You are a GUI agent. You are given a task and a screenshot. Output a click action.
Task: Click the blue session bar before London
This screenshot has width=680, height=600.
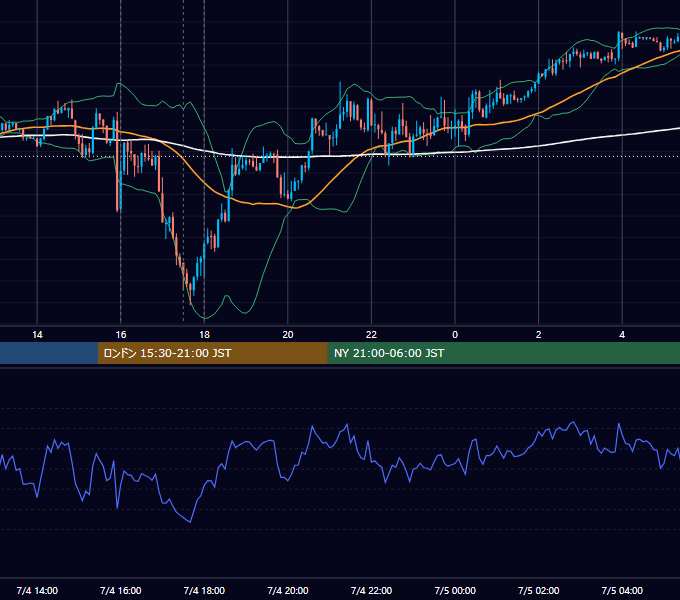pyautogui.click(x=49, y=353)
